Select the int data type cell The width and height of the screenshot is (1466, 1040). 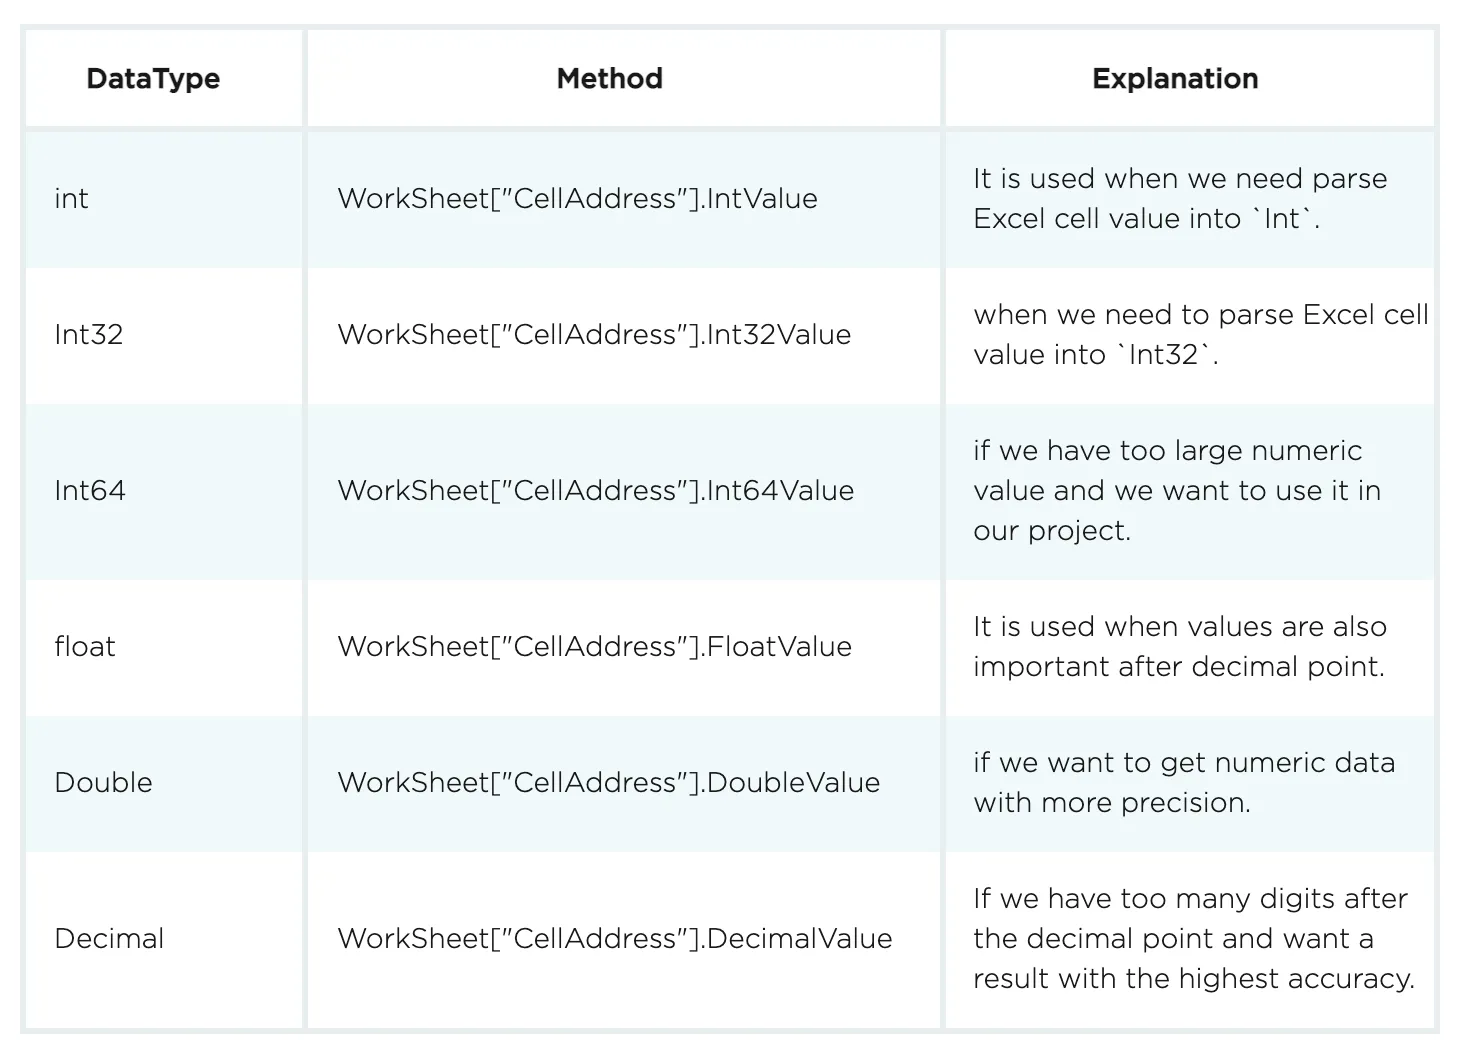point(71,199)
